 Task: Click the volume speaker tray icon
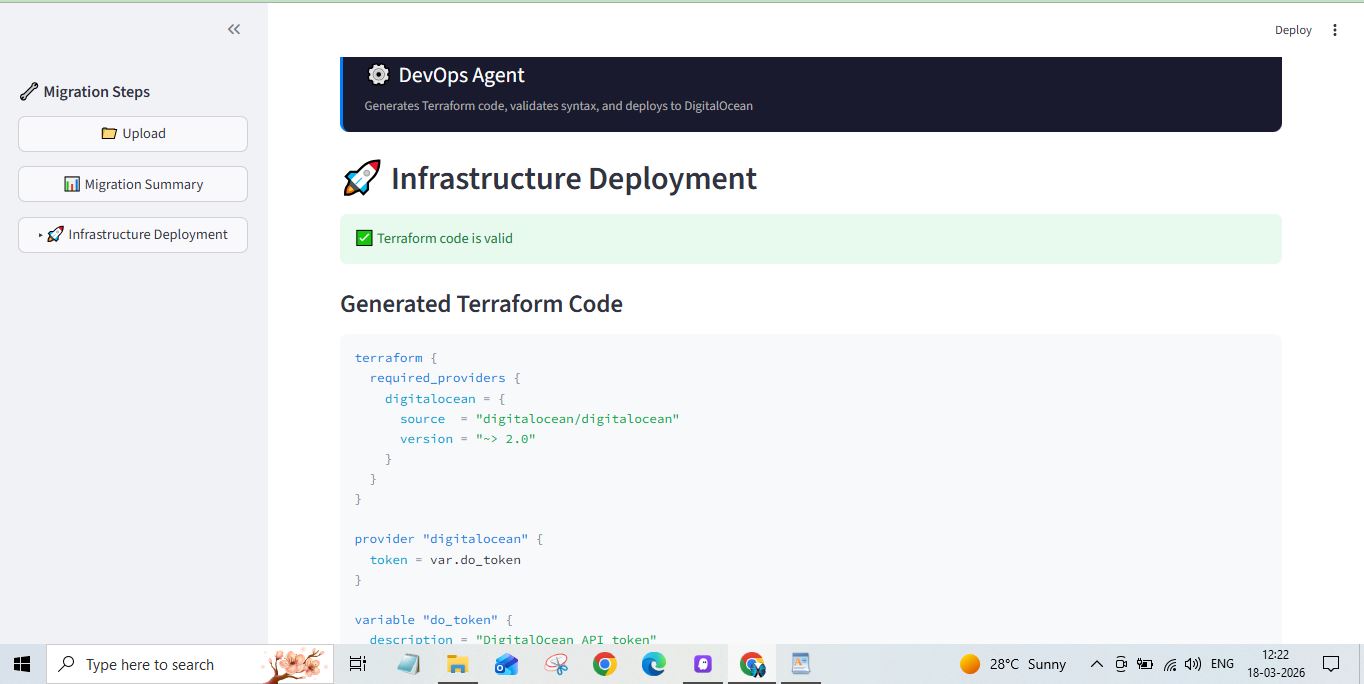(x=1192, y=664)
